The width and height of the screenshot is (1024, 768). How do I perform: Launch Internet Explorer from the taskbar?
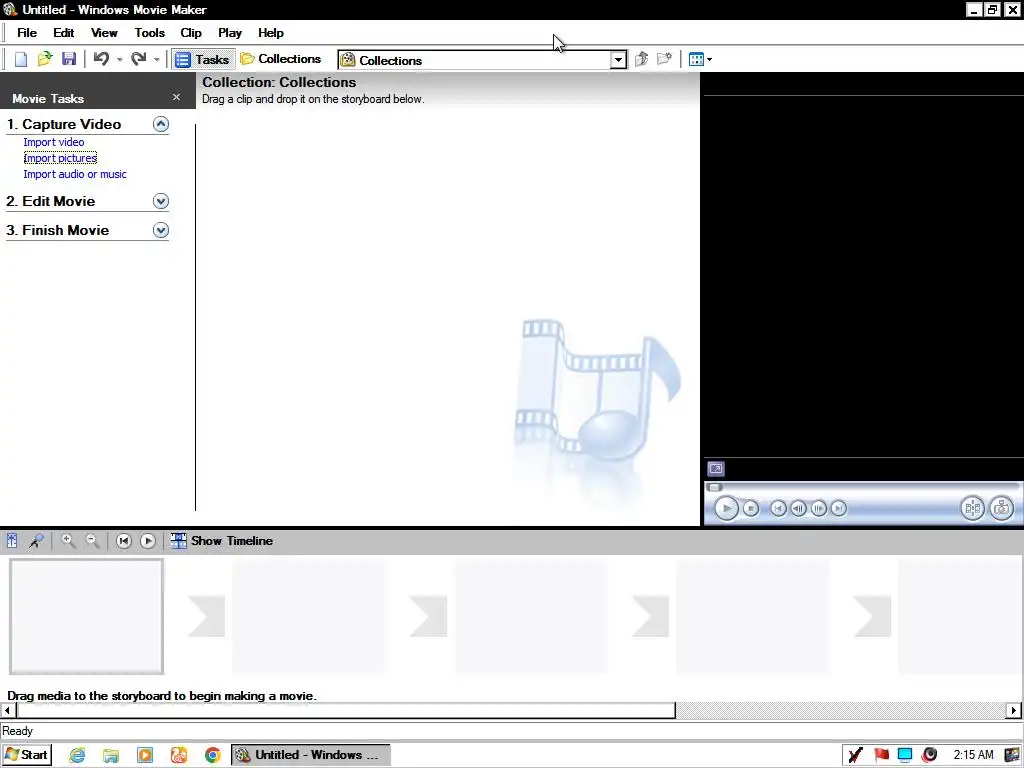point(77,755)
